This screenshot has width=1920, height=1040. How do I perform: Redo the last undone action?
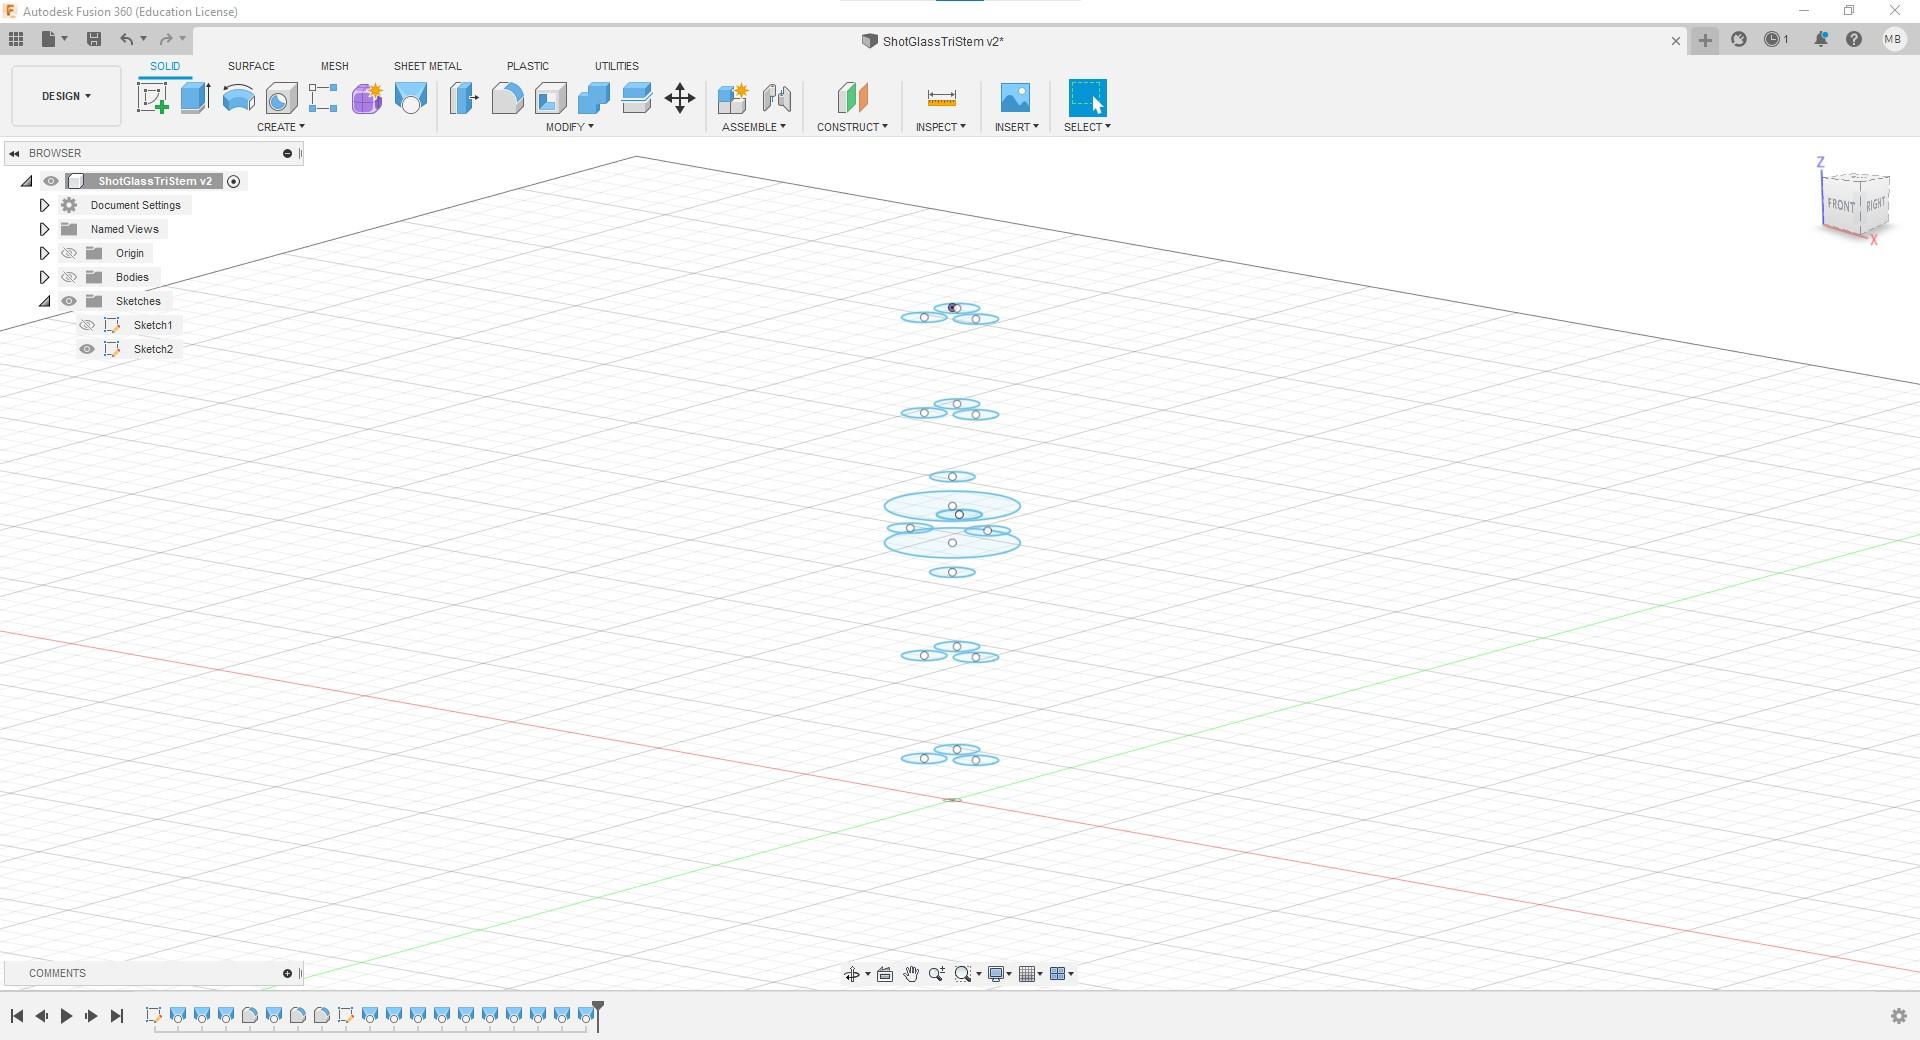pyautogui.click(x=166, y=39)
